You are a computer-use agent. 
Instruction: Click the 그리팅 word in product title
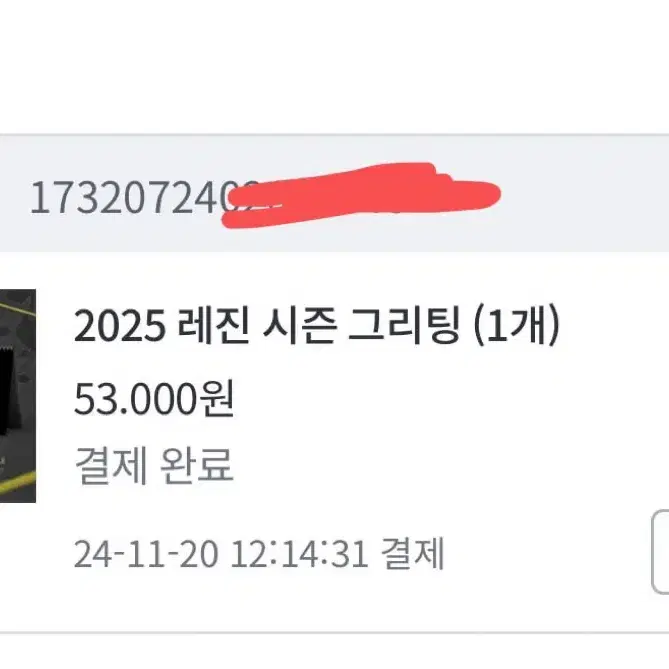[404, 325]
